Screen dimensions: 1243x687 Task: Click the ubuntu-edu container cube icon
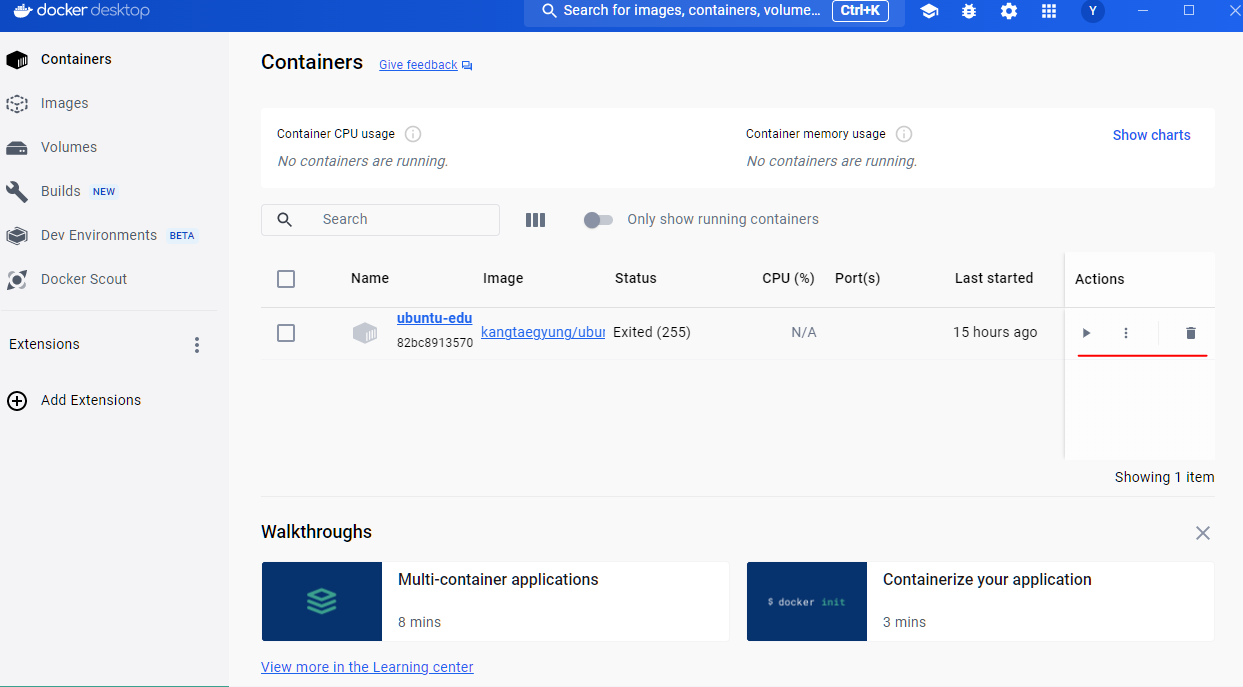(x=365, y=333)
